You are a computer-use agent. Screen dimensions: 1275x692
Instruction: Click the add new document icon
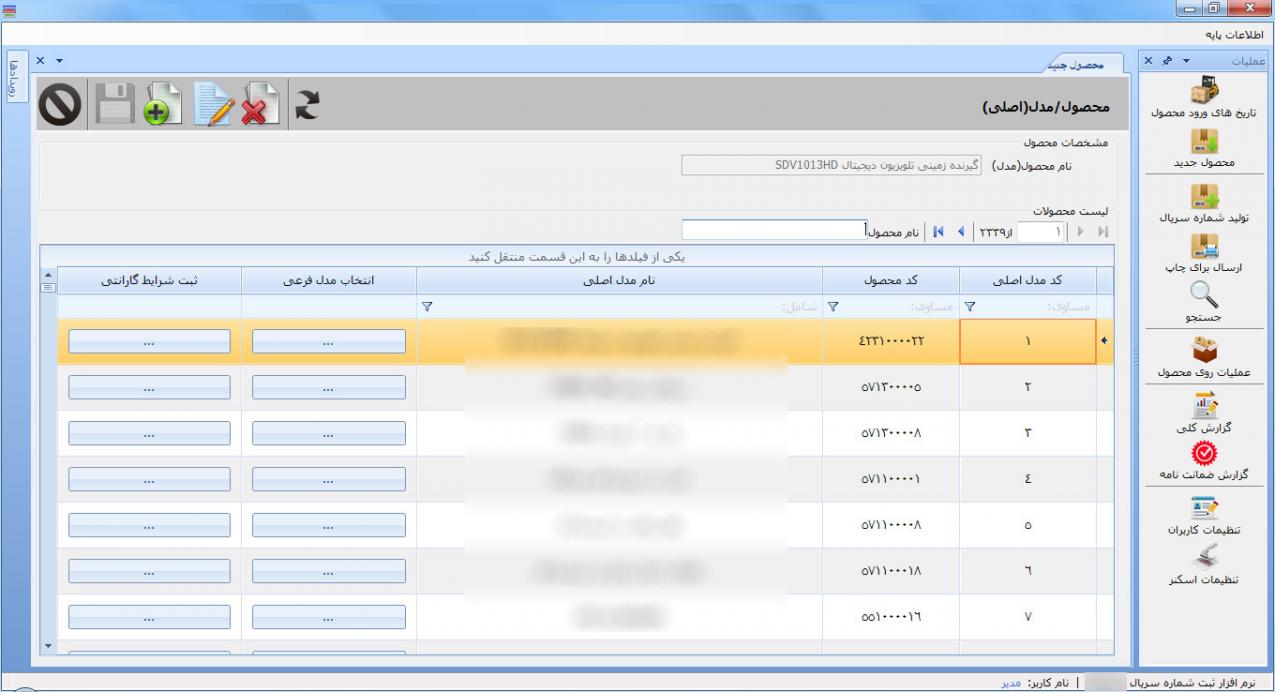pyautogui.click(x=162, y=105)
